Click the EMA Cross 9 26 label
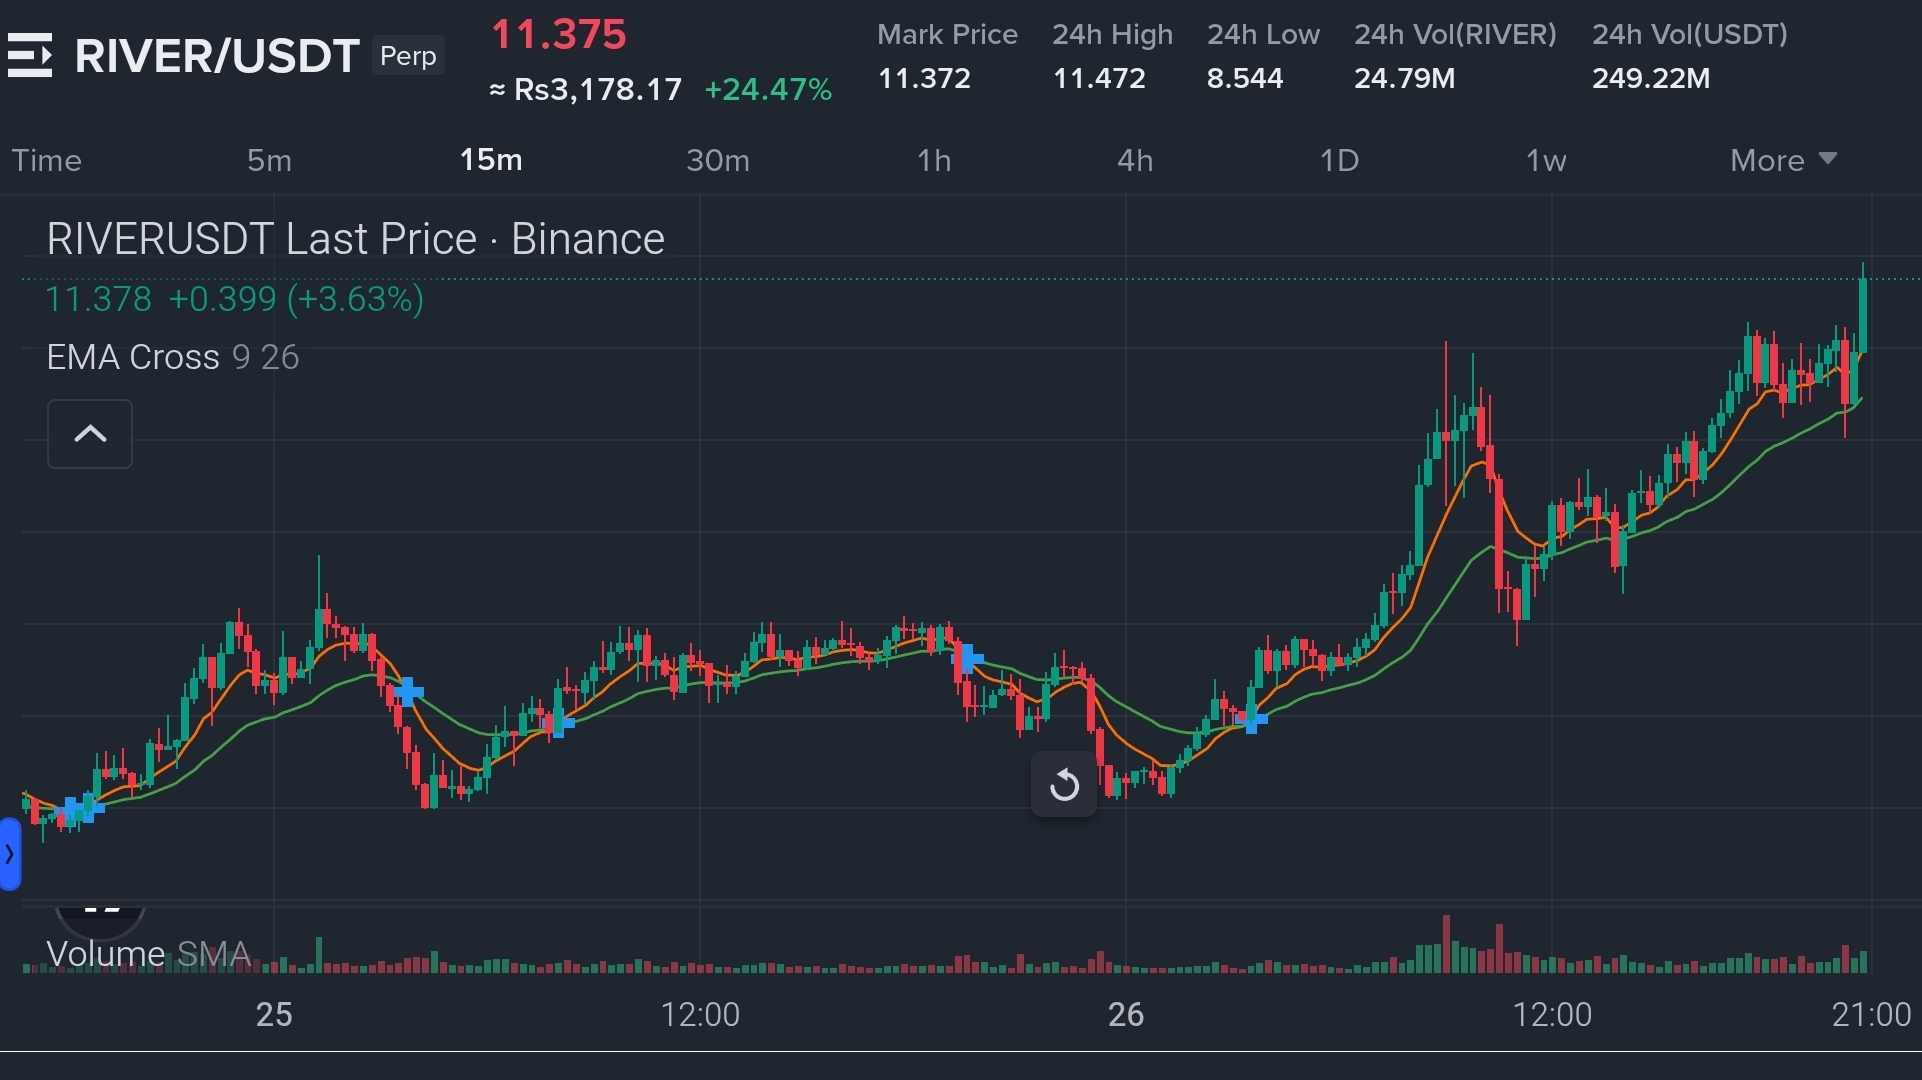The height and width of the screenshot is (1080, 1922). tap(172, 357)
